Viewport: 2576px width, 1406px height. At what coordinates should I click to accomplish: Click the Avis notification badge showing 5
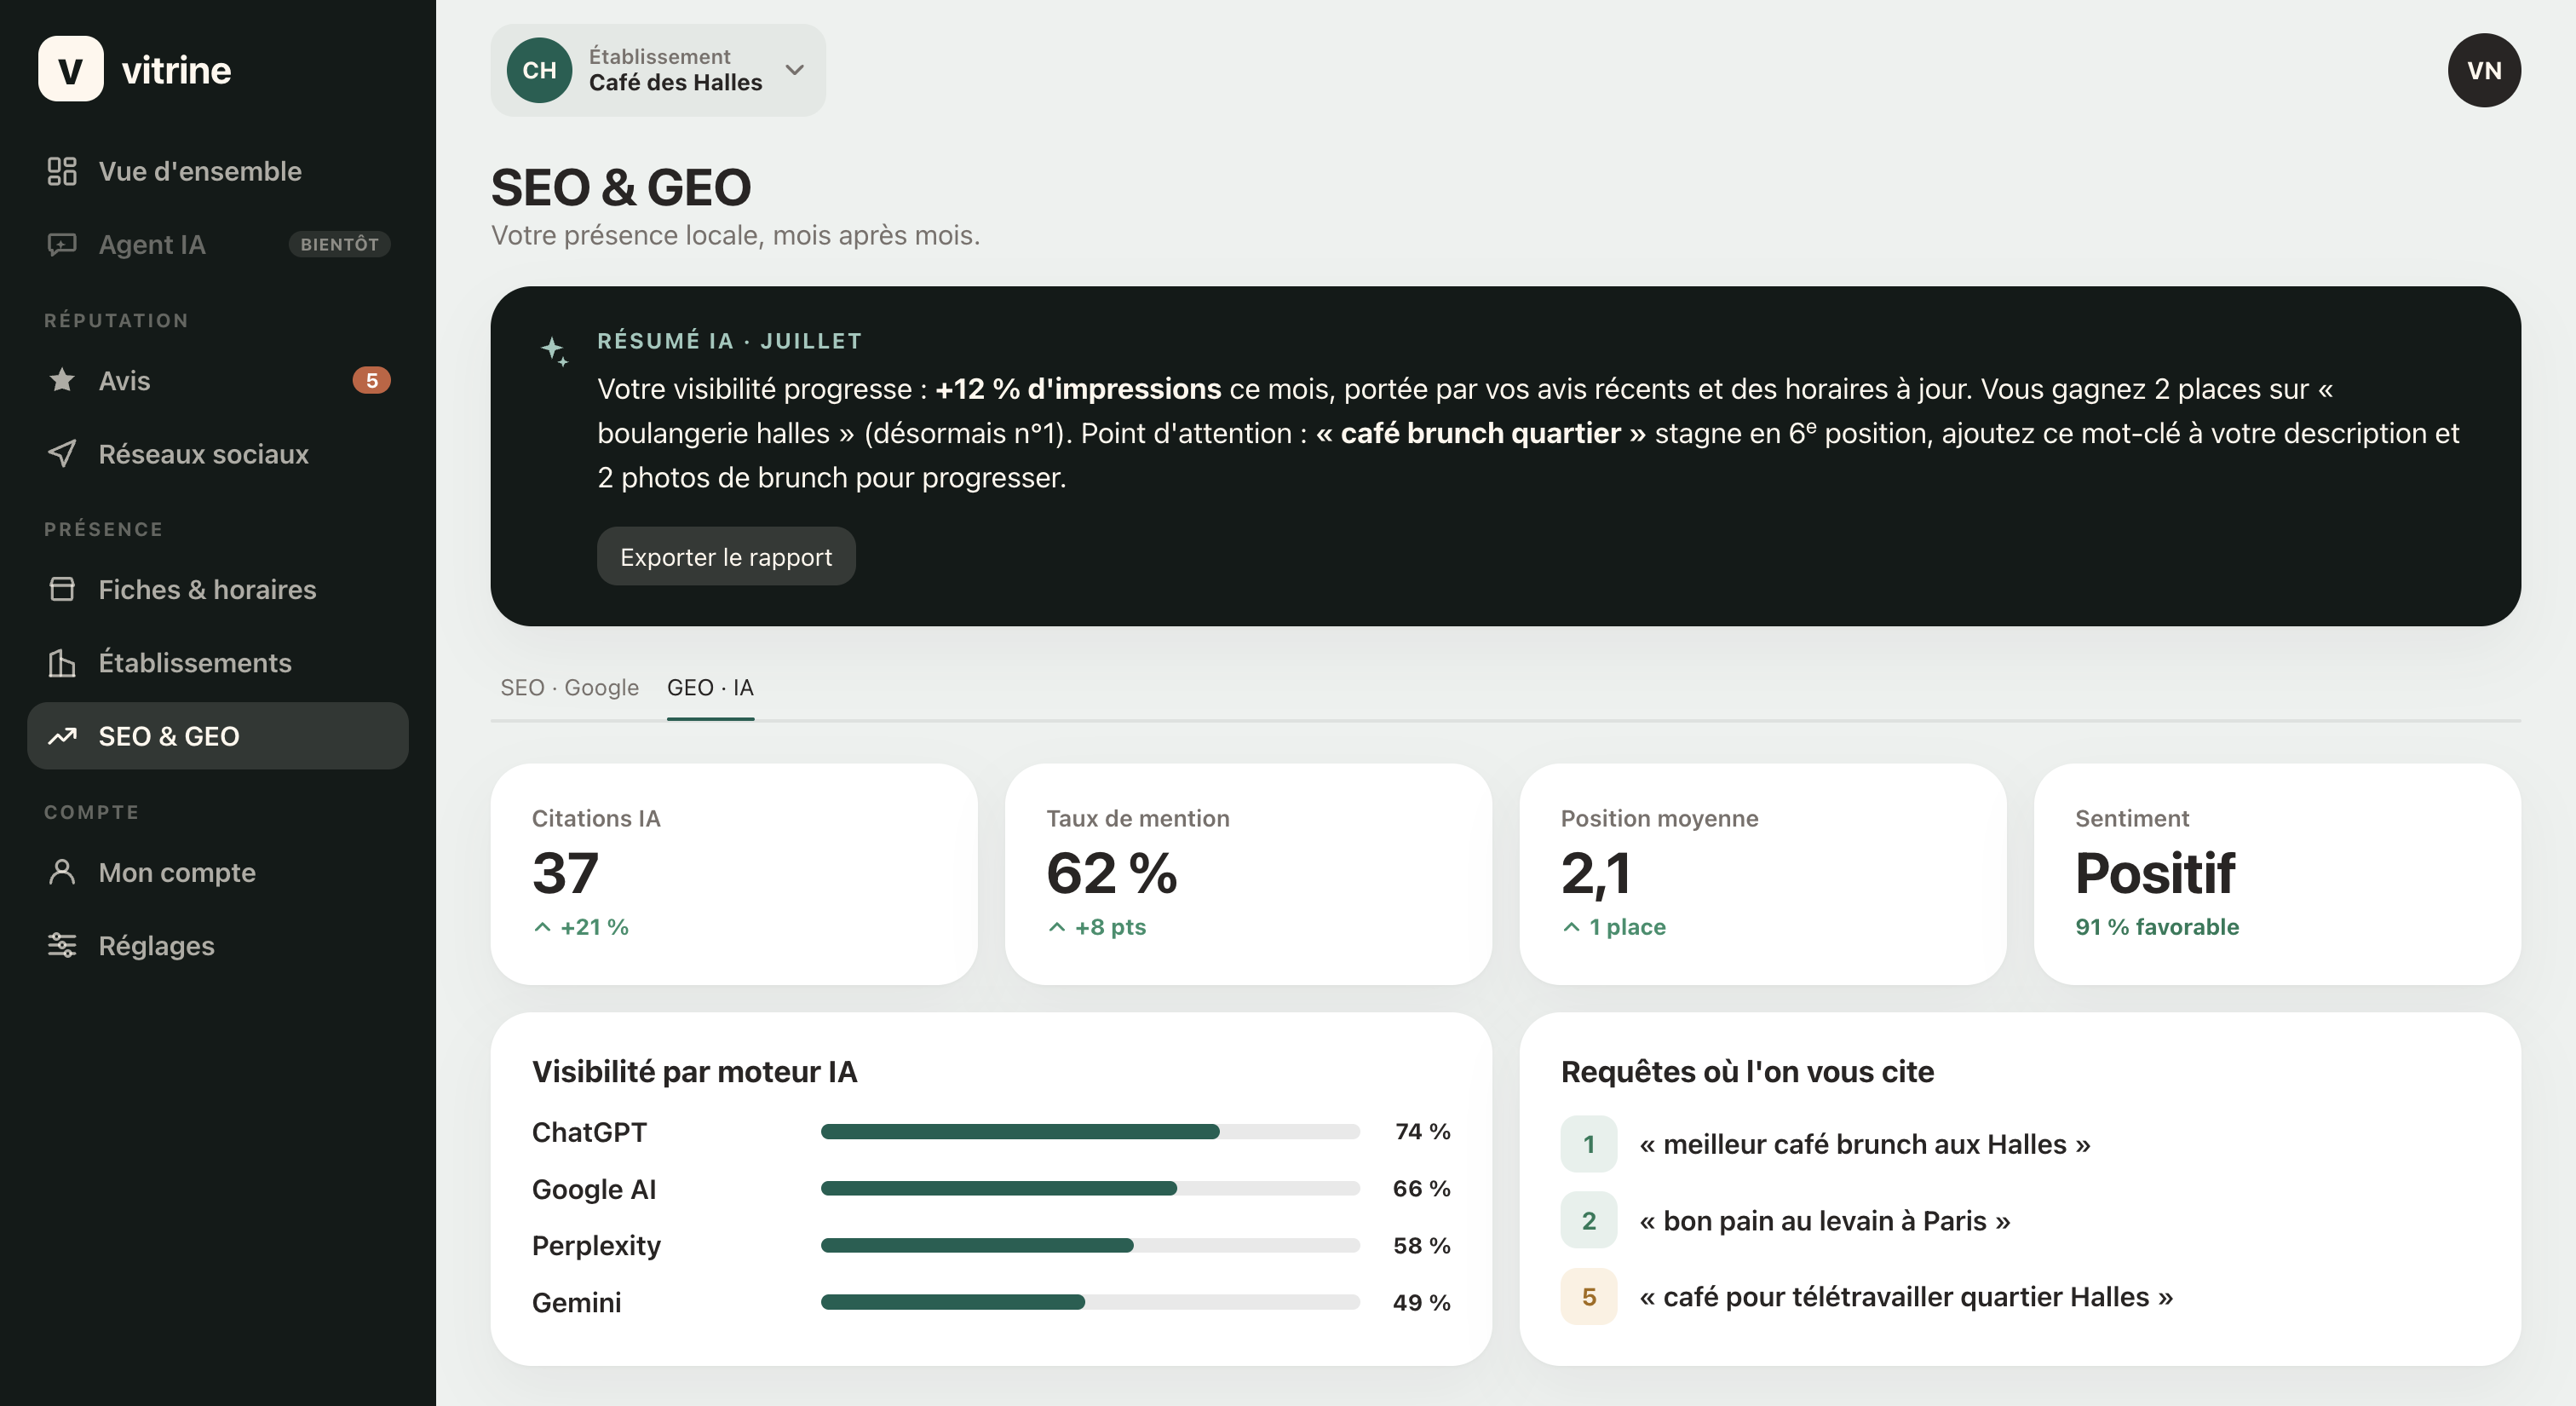pyautogui.click(x=371, y=380)
